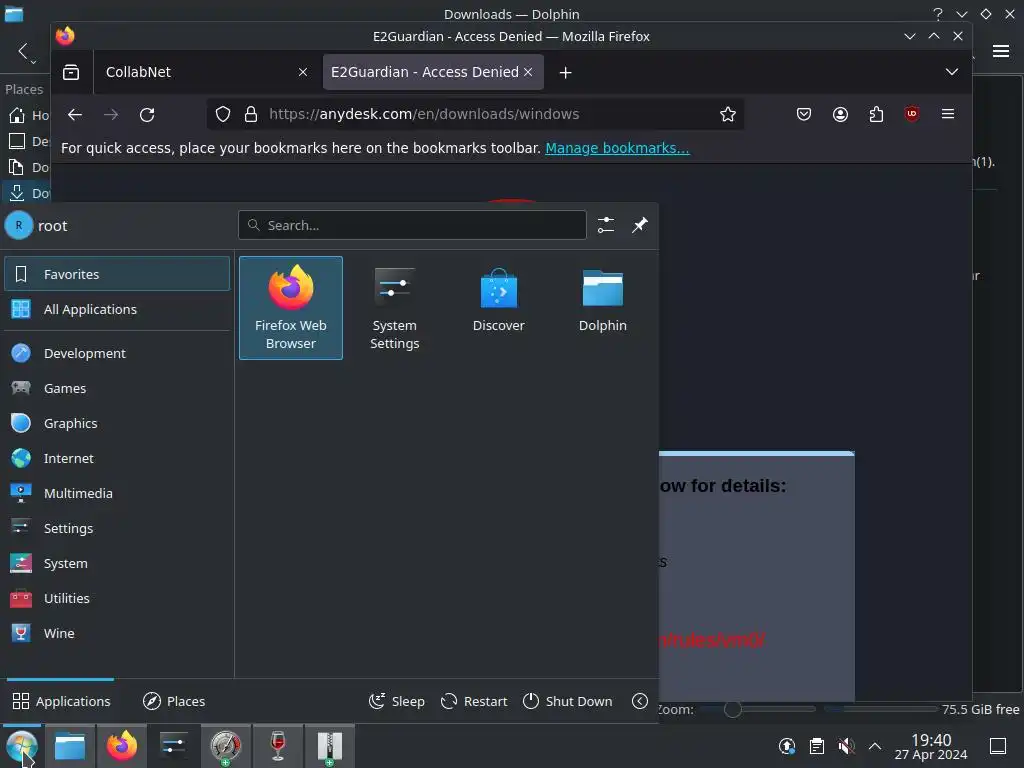Open the Firefox hamburger menu
This screenshot has height=768, width=1024.
tap(948, 114)
